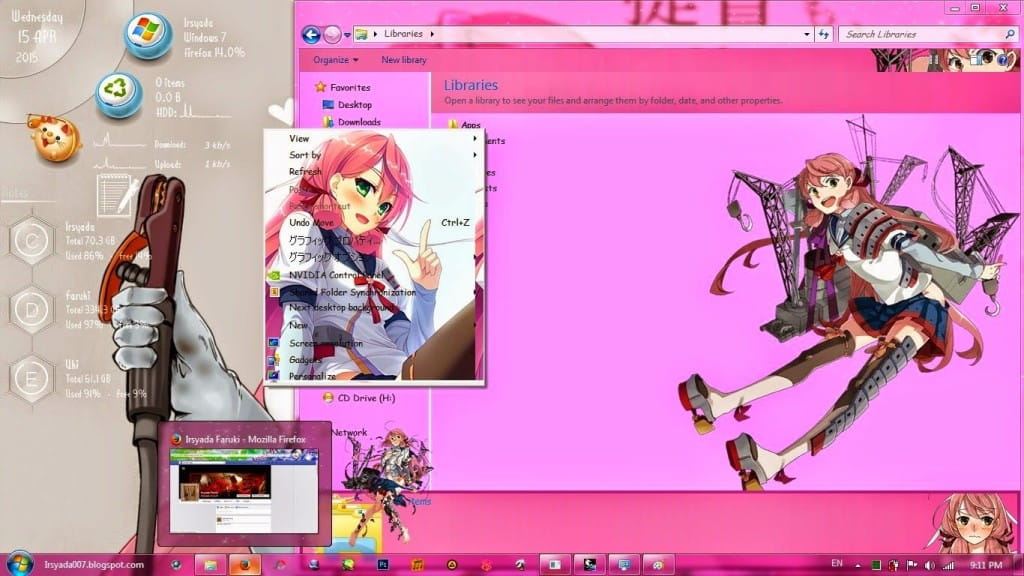Click the orange cat desktop icon
This screenshot has height=576, width=1024.
[54, 138]
